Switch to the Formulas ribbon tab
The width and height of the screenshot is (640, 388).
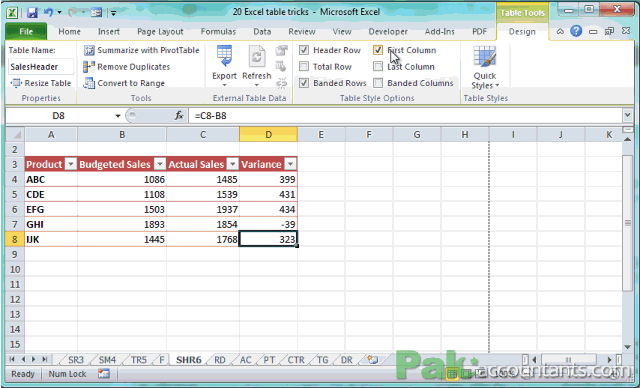218,31
